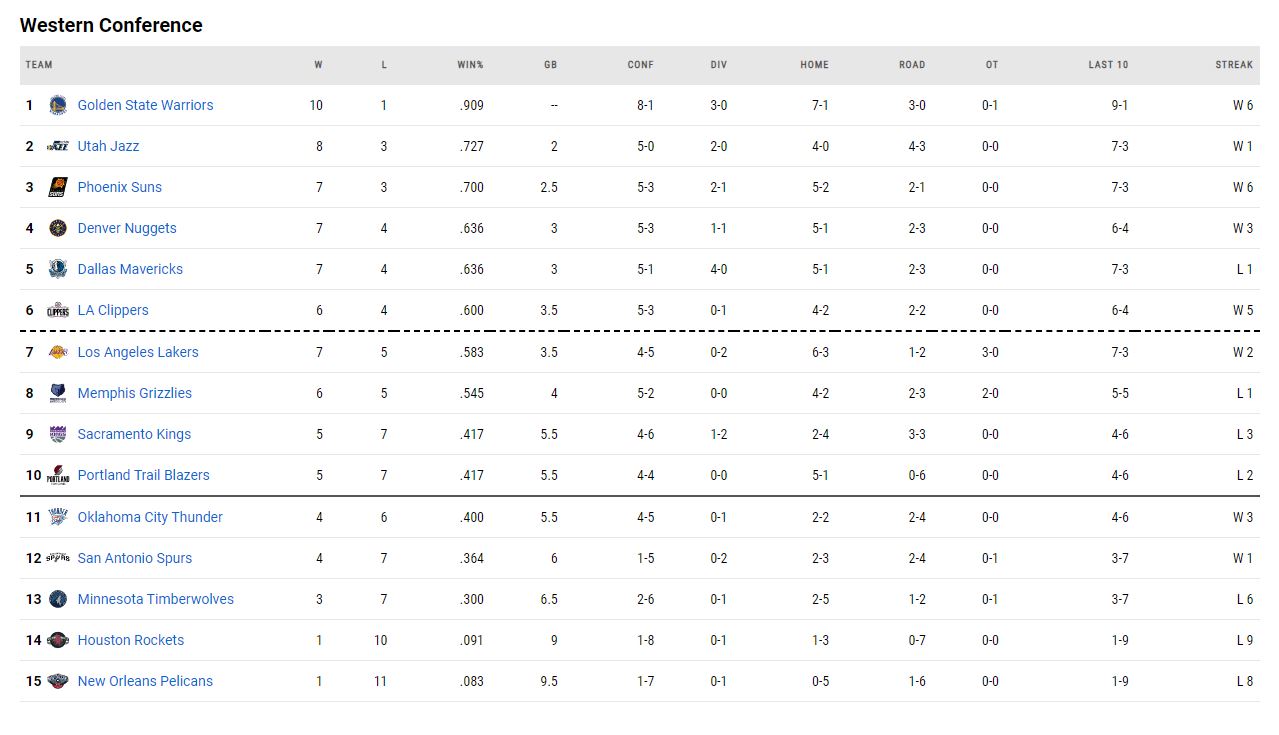The width and height of the screenshot is (1279, 735).
Task: Open the Sacramento Kings team link
Action: click(x=134, y=434)
